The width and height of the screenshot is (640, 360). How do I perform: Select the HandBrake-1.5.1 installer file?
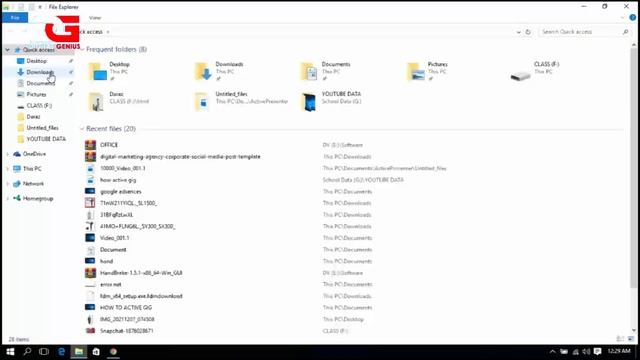click(141, 273)
